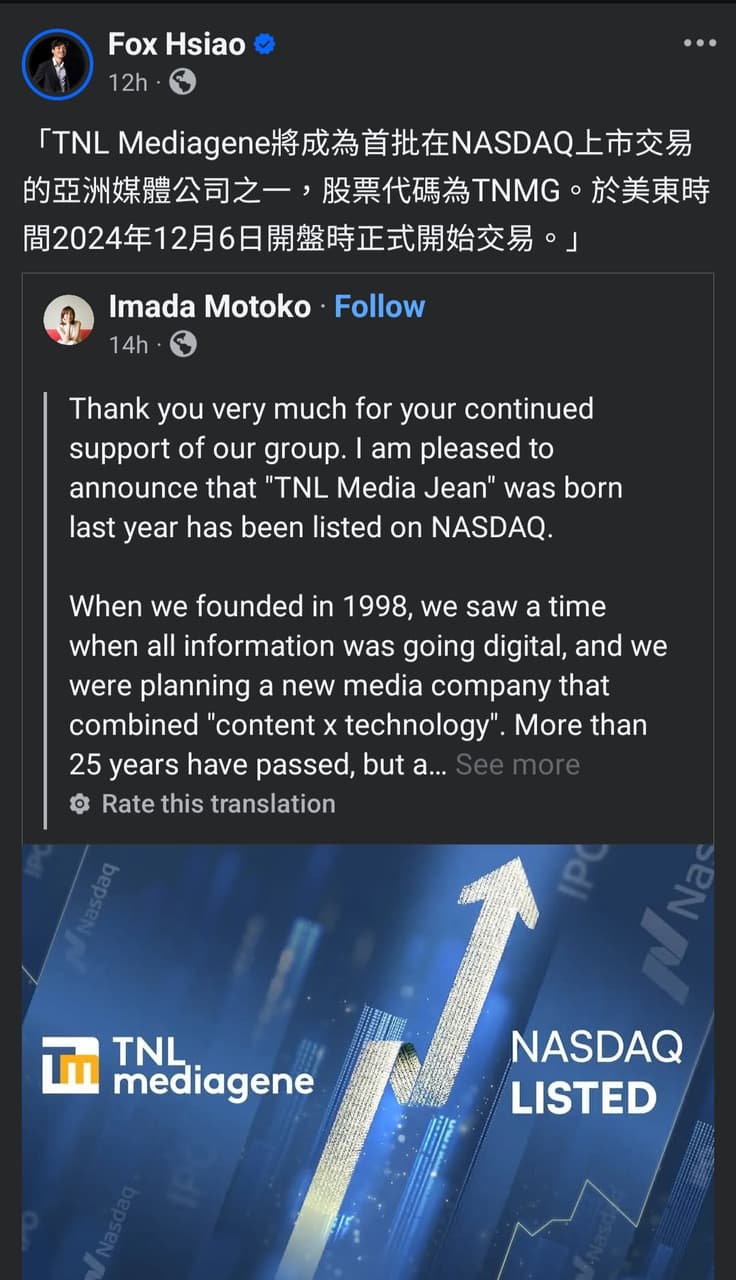Click the globe privacy icon beside 14h

(183, 344)
